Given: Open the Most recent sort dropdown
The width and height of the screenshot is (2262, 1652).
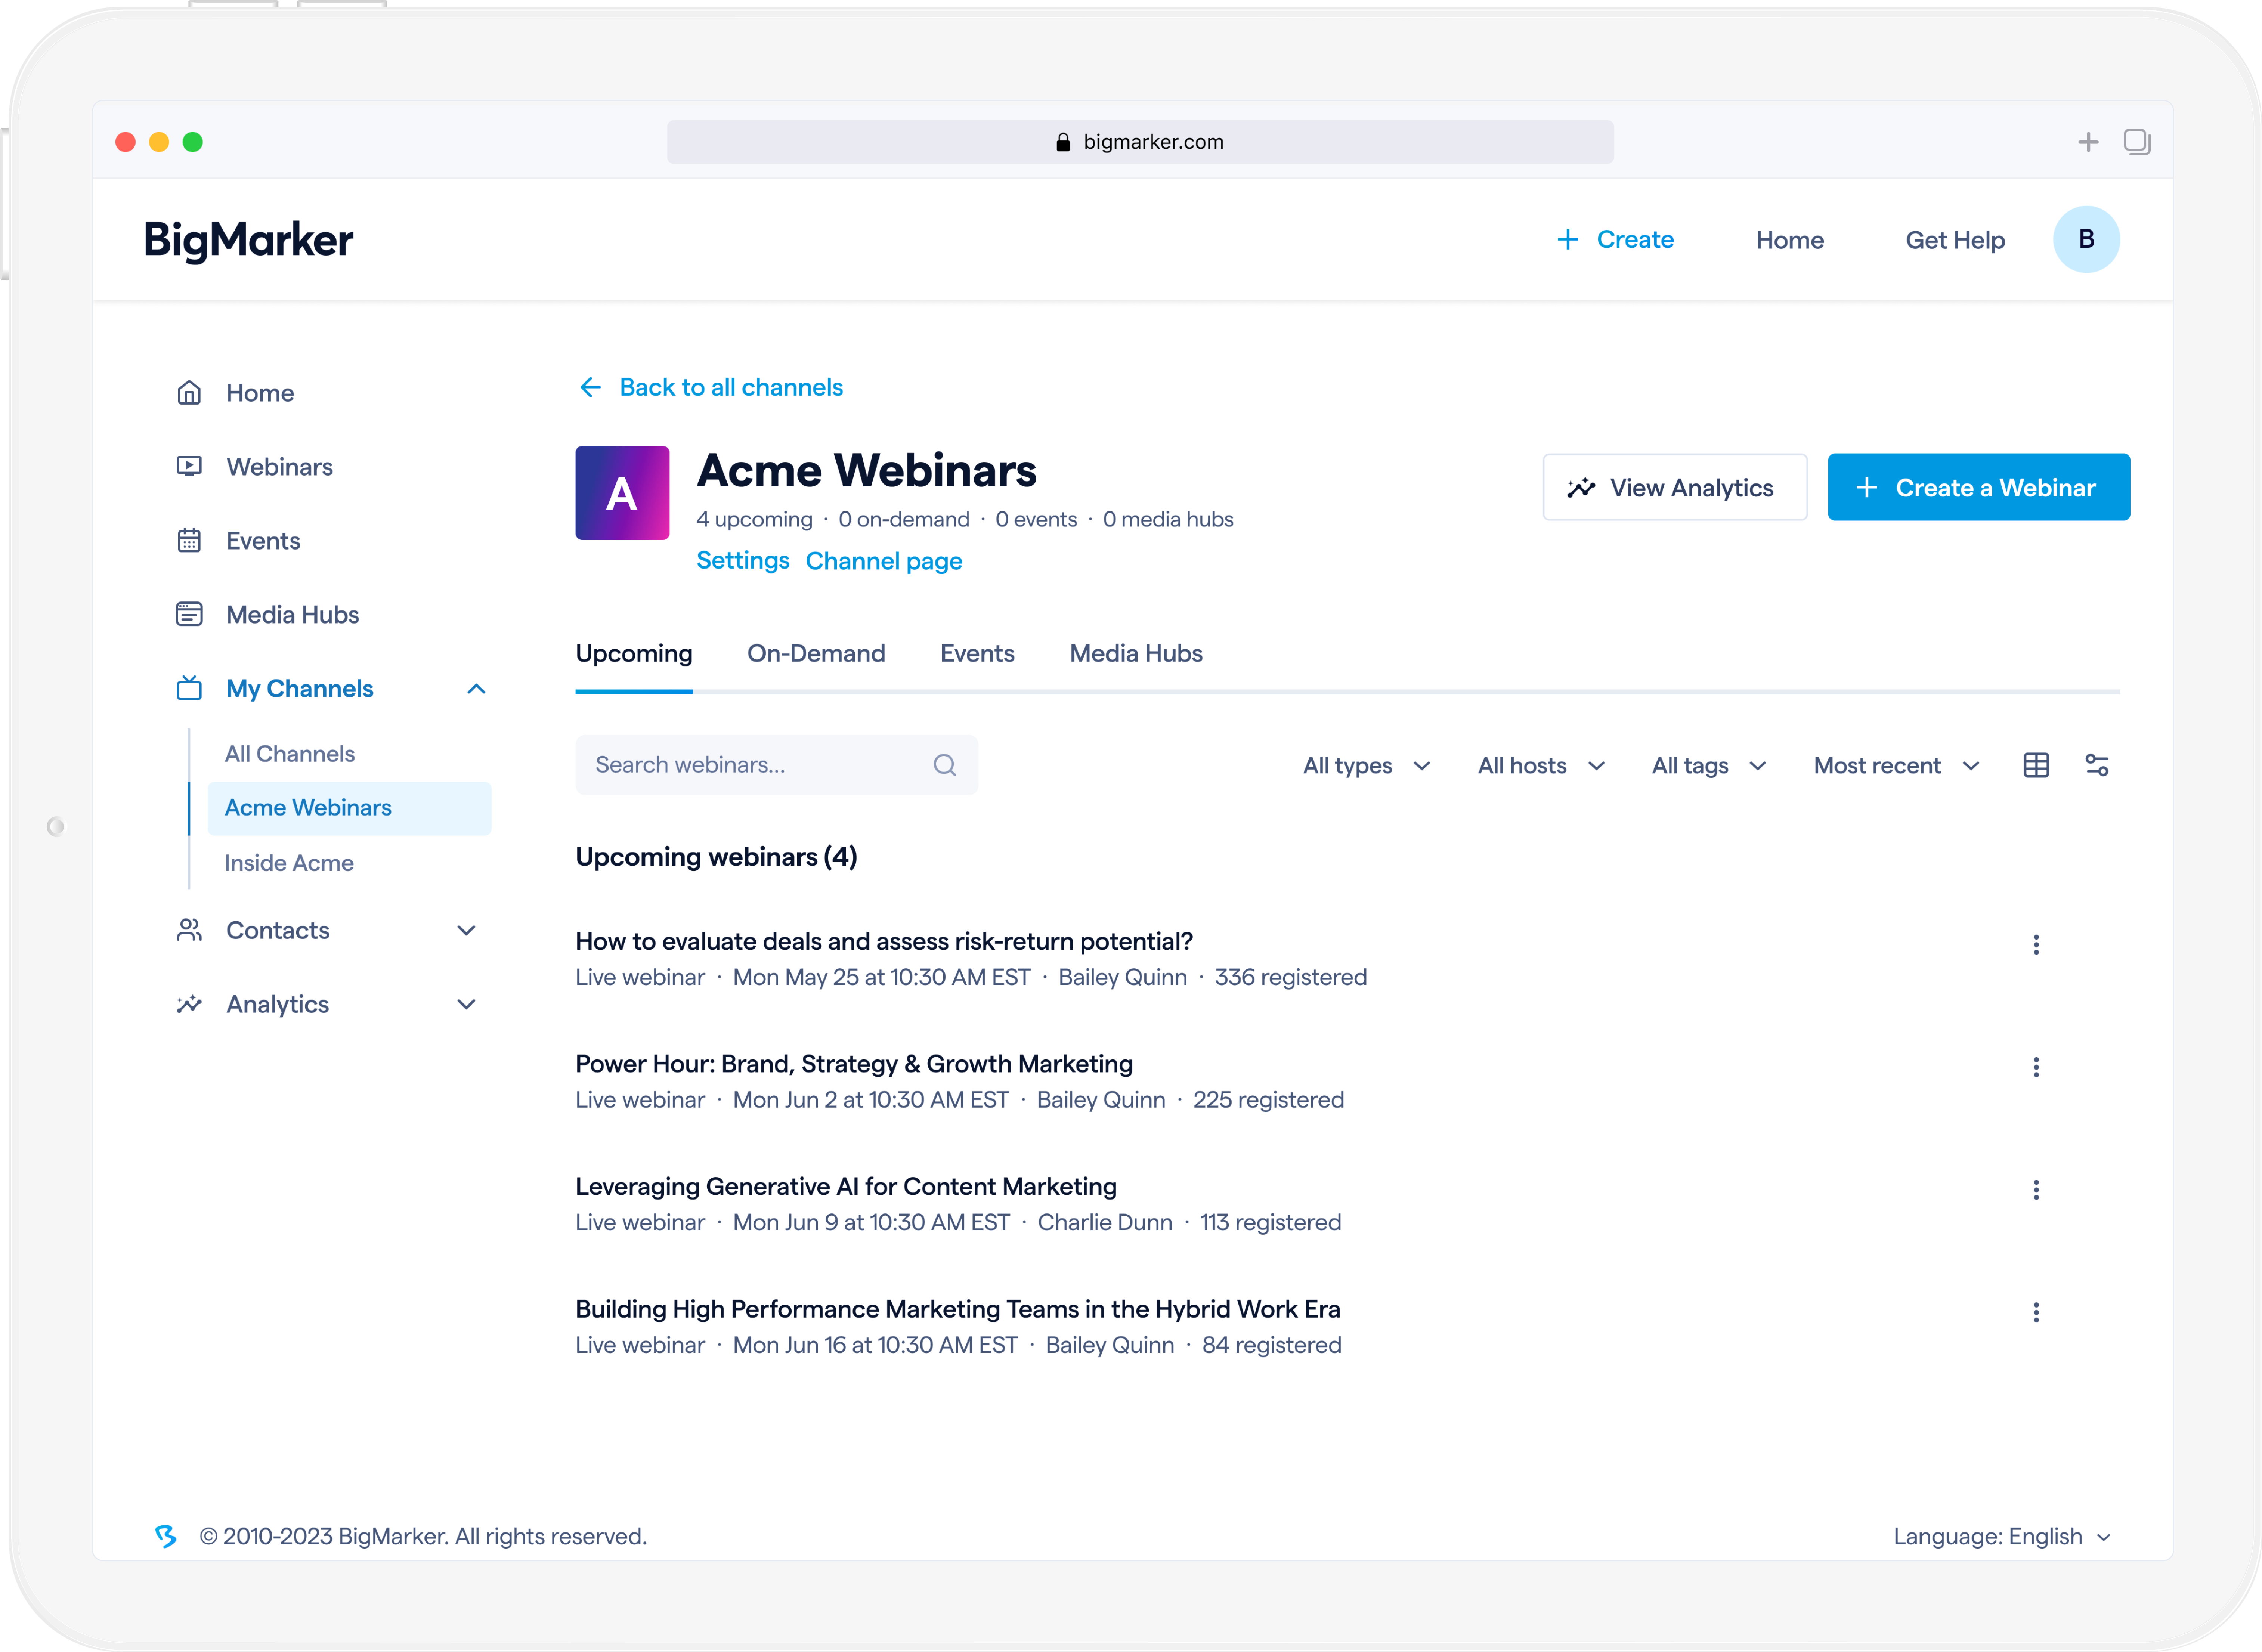Looking at the screenshot, I should [1896, 766].
